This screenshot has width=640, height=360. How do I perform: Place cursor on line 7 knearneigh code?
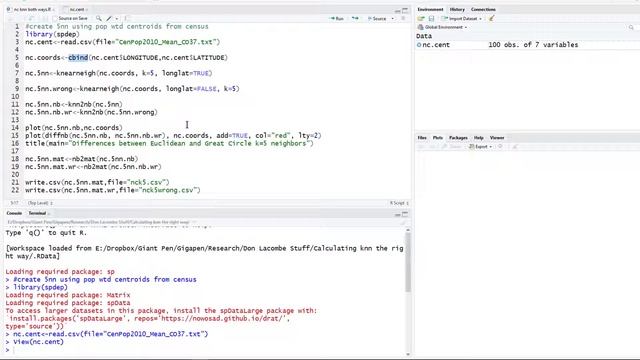tap(119, 73)
